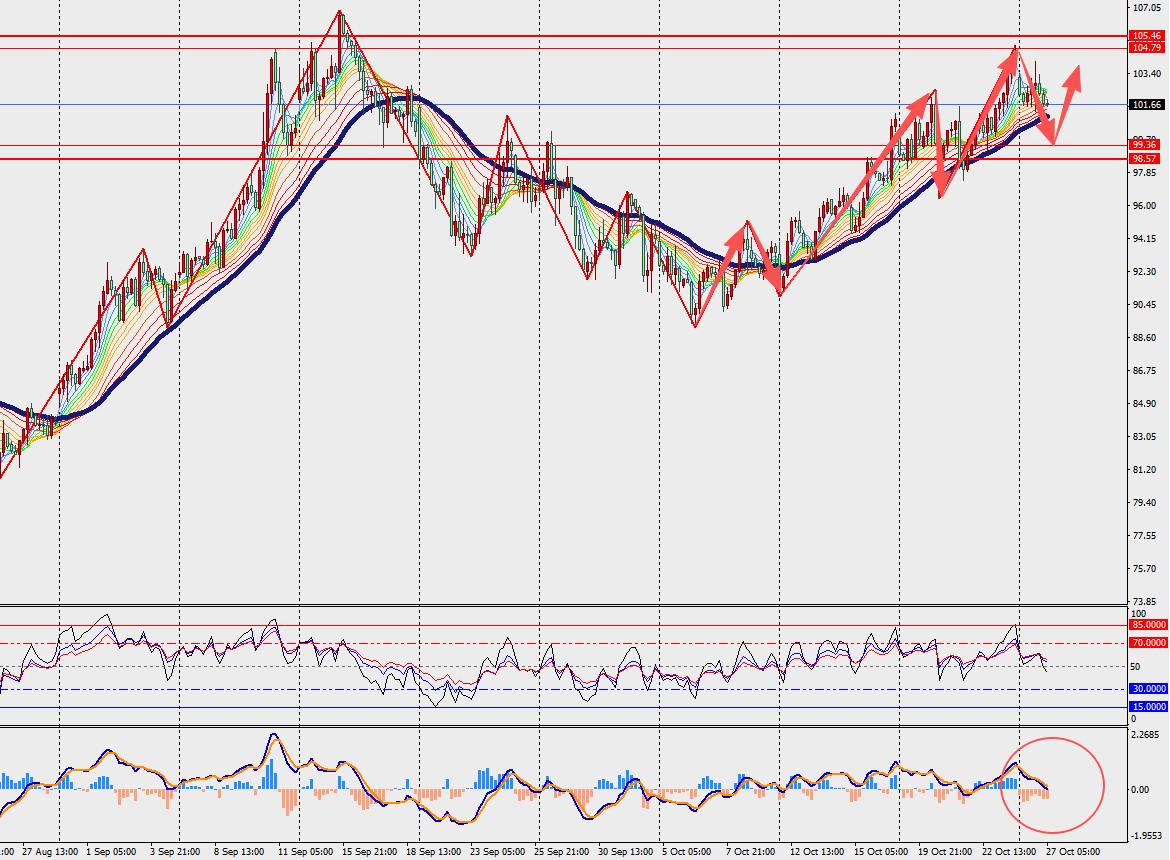This screenshot has height=860, width=1170.
Task: Click the 18 Sep 13:00 date label
Action: [434, 852]
